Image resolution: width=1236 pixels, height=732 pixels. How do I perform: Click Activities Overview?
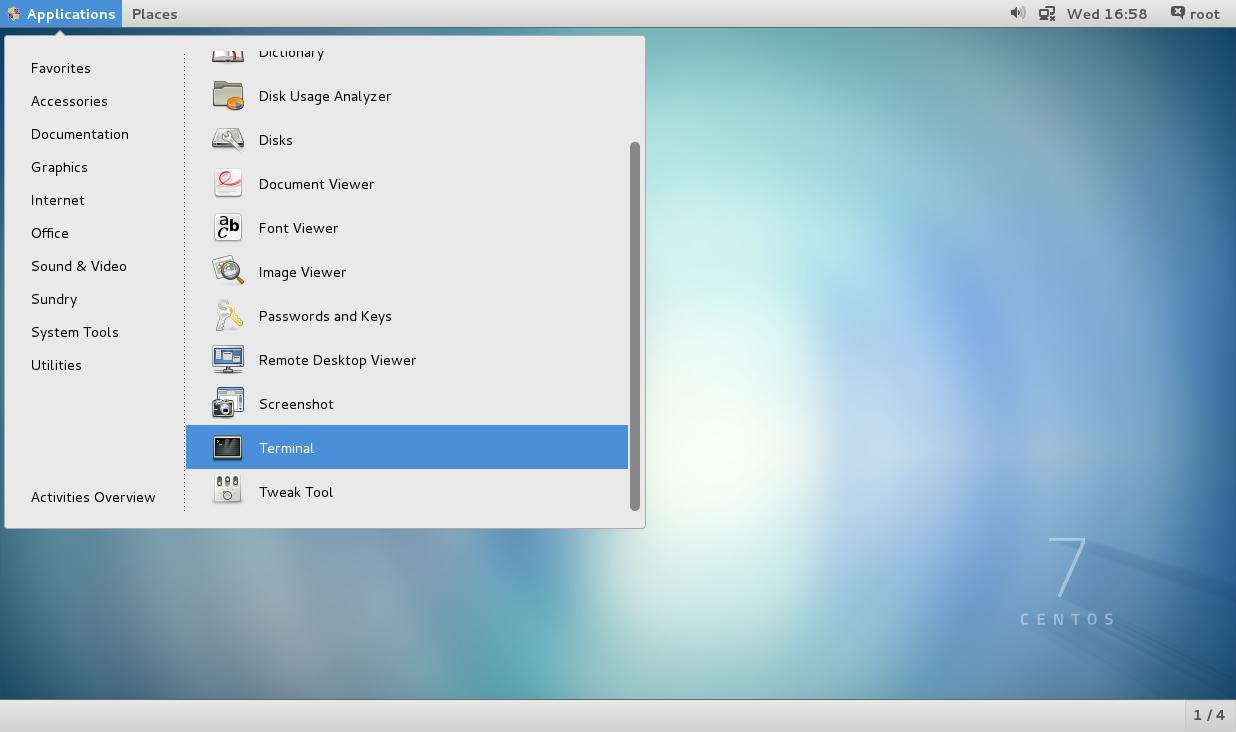coord(93,497)
